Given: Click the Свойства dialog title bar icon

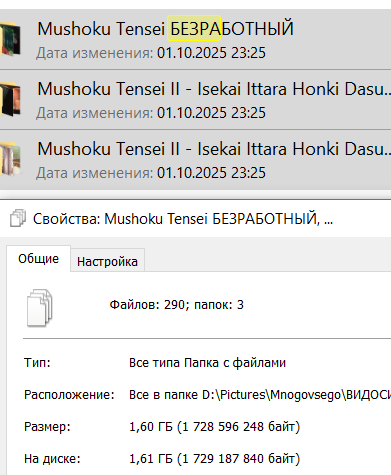Looking at the screenshot, I should pyautogui.click(x=18, y=218).
